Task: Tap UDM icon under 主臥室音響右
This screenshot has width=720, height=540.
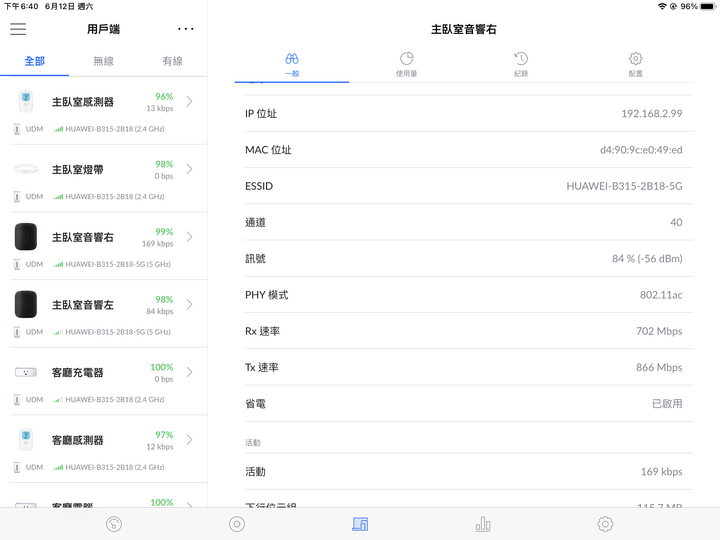Action: point(17,264)
